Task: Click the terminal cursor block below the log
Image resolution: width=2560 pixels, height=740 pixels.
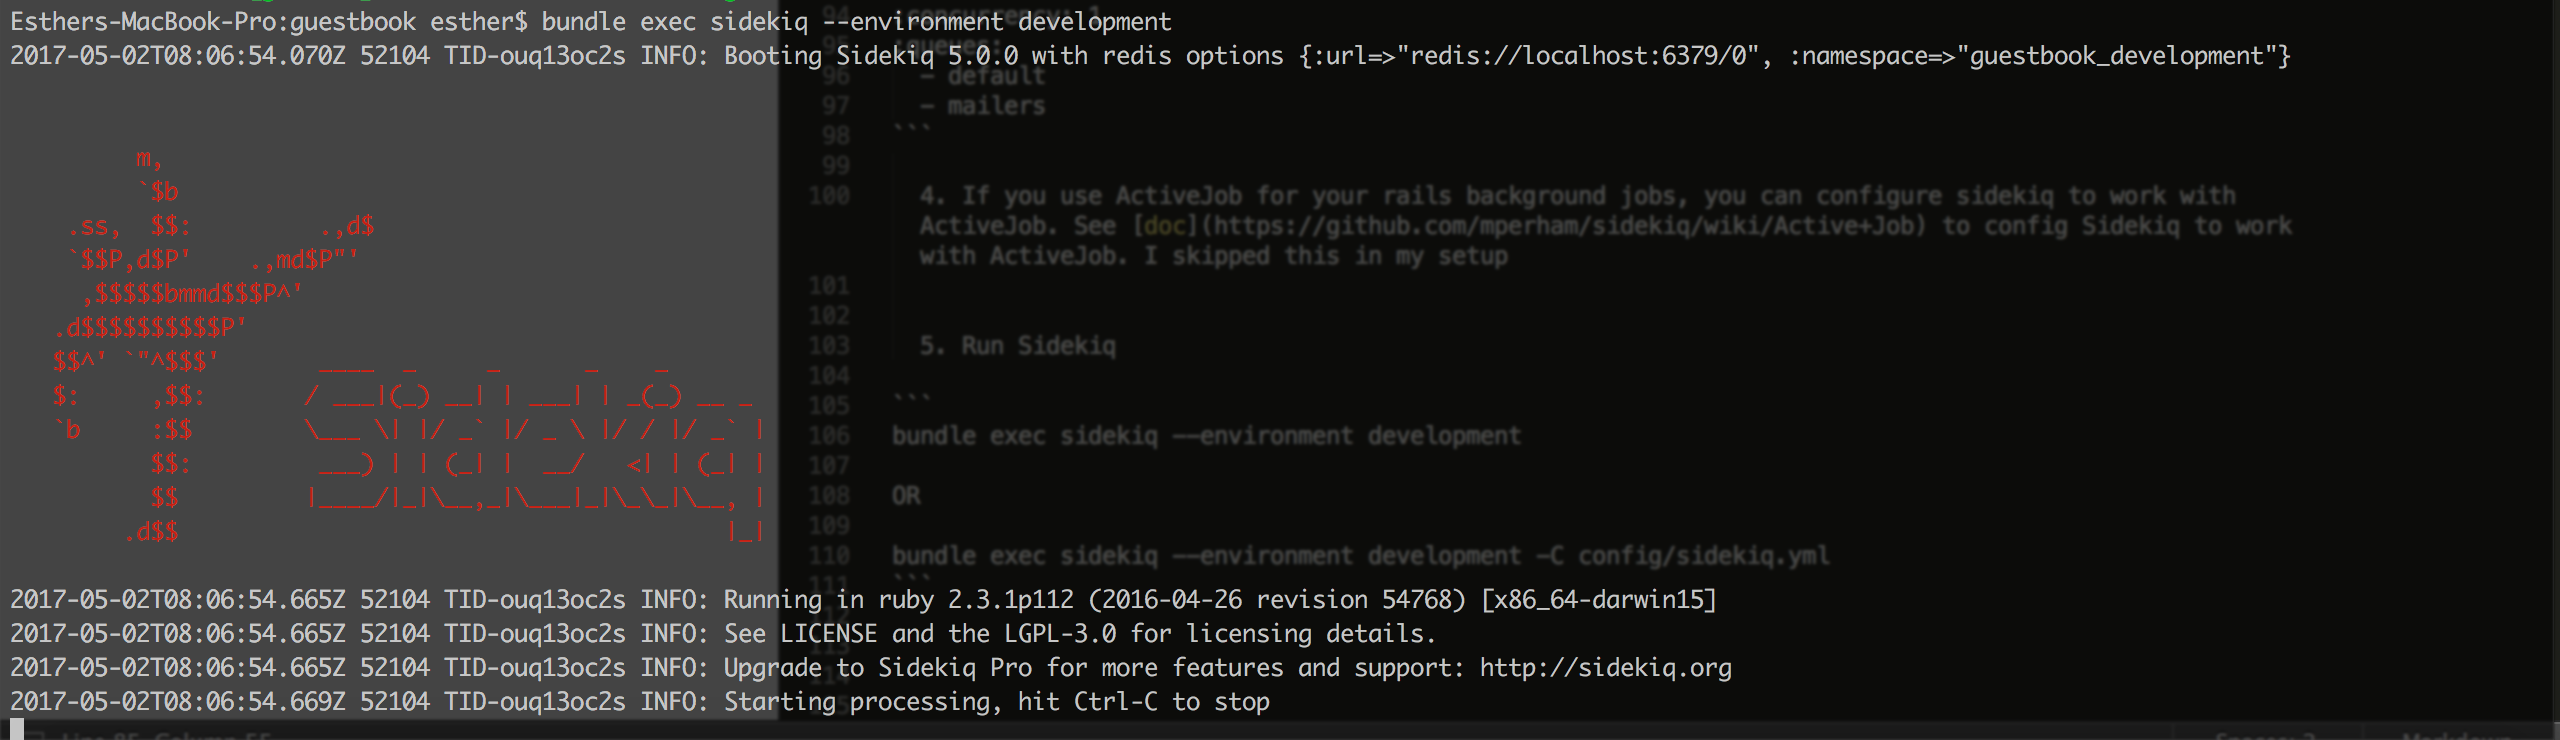Action: (x=16, y=728)
